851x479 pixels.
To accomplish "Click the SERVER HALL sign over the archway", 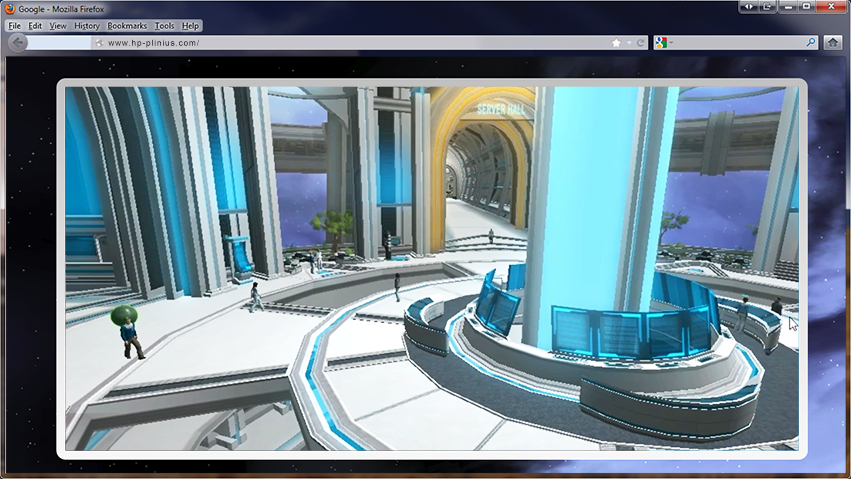I will pyautogui.click(x=501, y=110).
